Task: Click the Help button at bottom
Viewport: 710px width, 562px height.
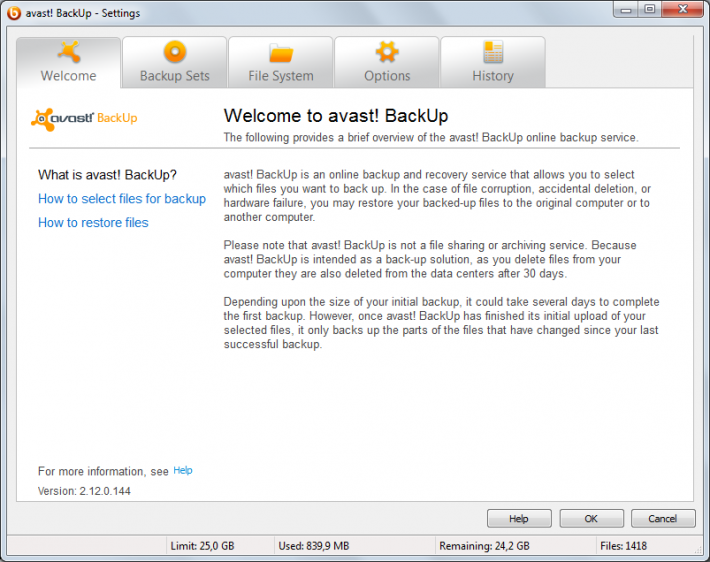Action: [519, 519]
